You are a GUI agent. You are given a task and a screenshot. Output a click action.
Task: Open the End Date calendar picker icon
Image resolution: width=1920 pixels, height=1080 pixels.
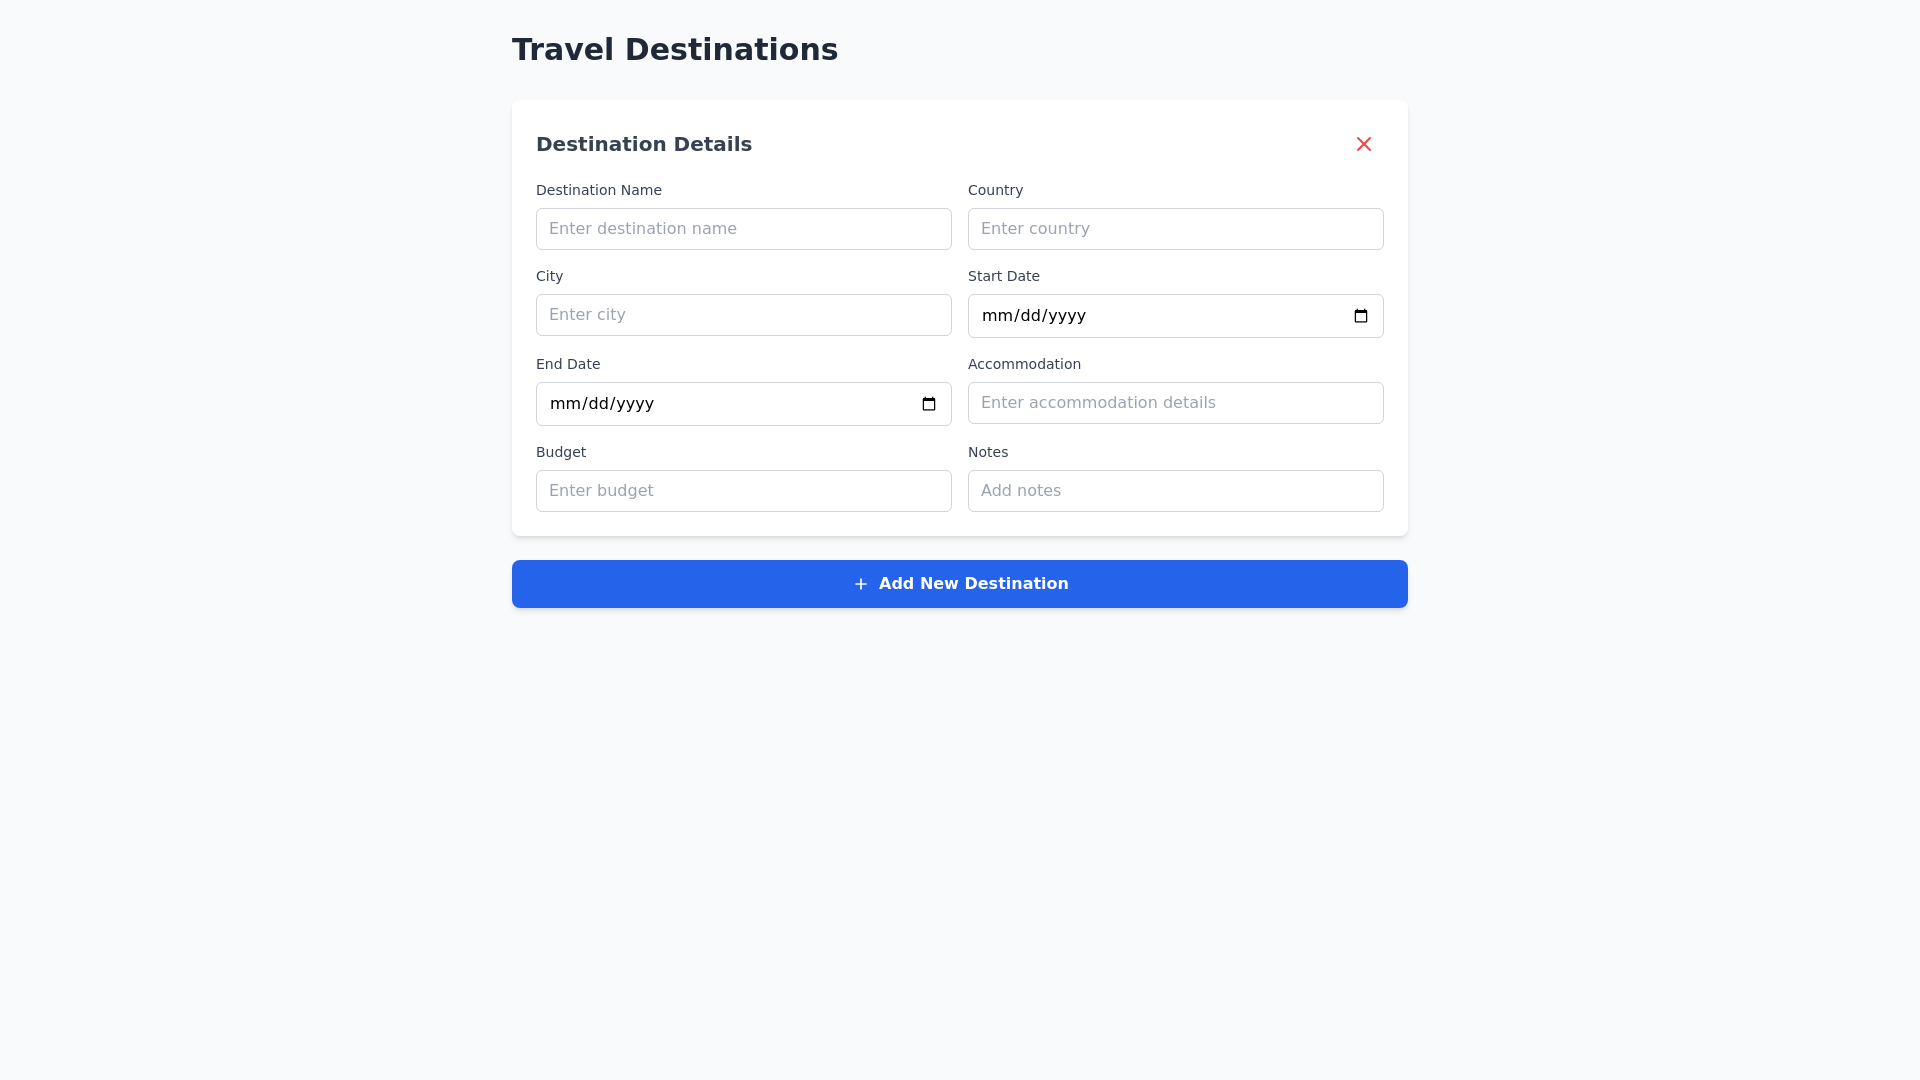pos(929,404)
